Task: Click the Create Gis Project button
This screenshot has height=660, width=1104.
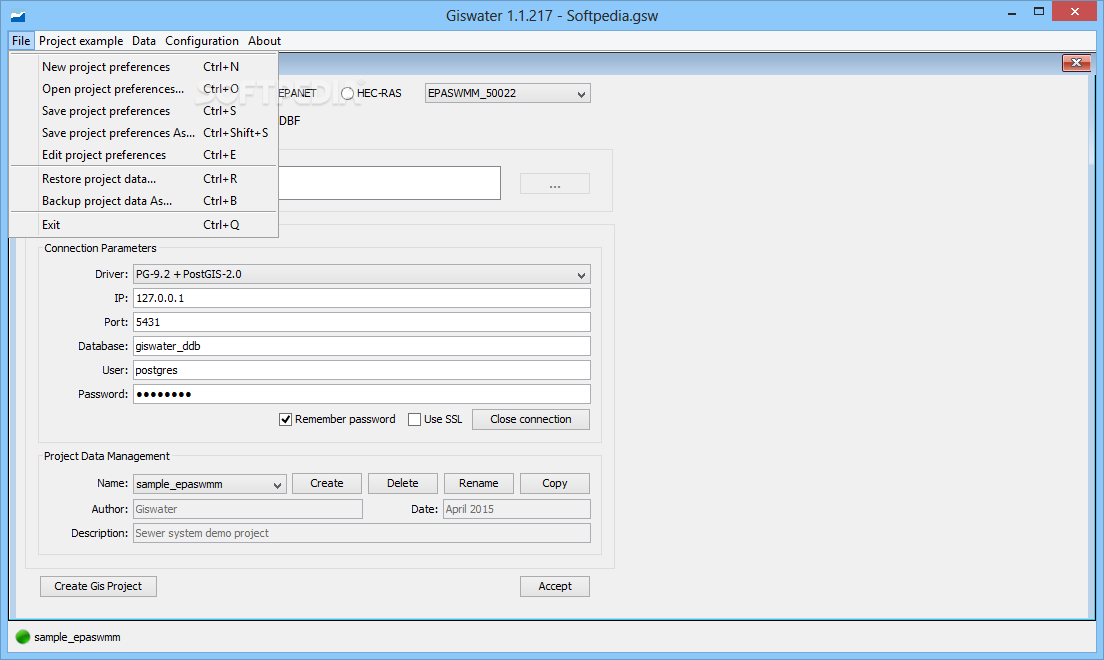Action: (x=99, y=586)
